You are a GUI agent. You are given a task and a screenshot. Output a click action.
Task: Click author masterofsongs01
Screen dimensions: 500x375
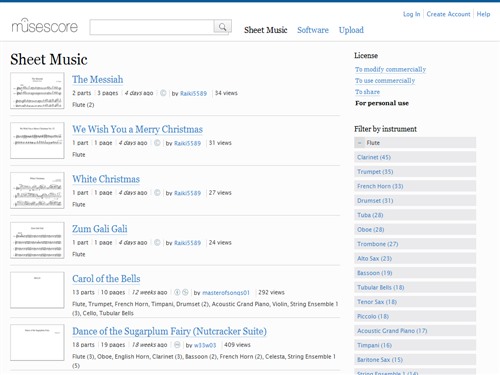click(x=226, y=293)
